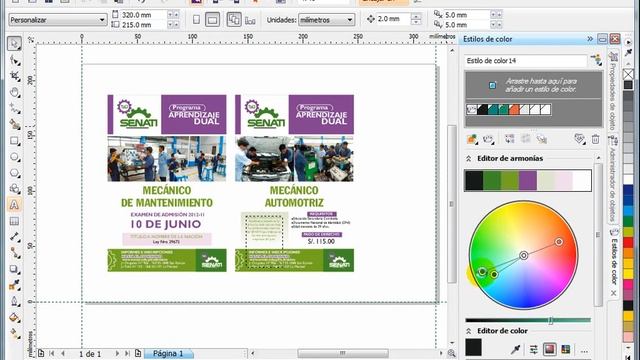This screenshot has width=640, height=360.
Task: Click the eyedropper in Editor de color
Action: [x=516, y=349]
